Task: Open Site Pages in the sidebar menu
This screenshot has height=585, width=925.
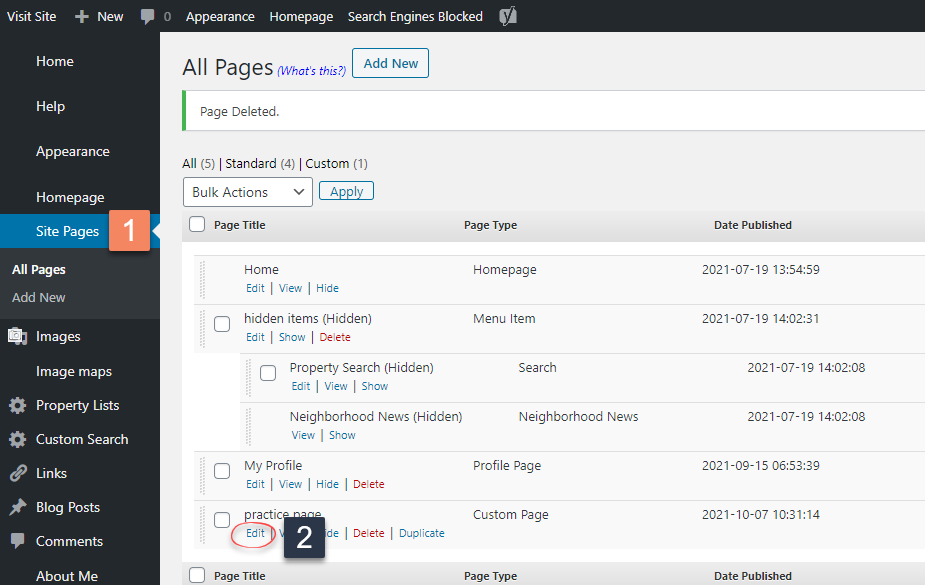Action: point(67,231)
